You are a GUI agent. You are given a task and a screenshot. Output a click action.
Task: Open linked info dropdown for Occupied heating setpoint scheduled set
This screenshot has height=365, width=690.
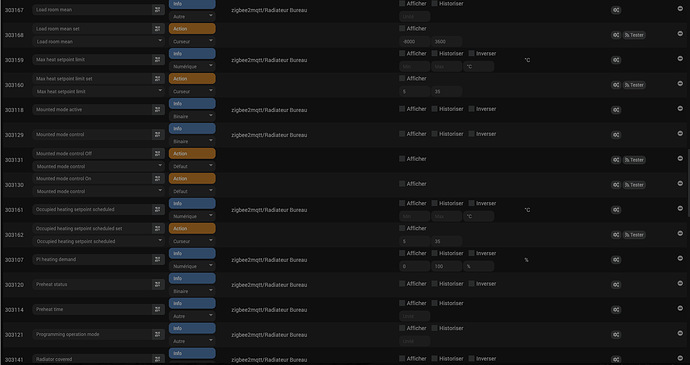(x=99, y=241)
